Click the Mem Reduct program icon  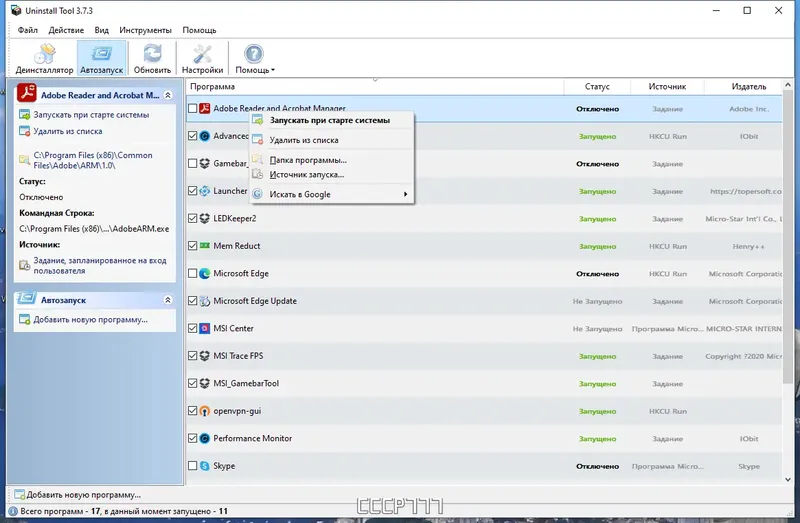(x=205, y=246)
